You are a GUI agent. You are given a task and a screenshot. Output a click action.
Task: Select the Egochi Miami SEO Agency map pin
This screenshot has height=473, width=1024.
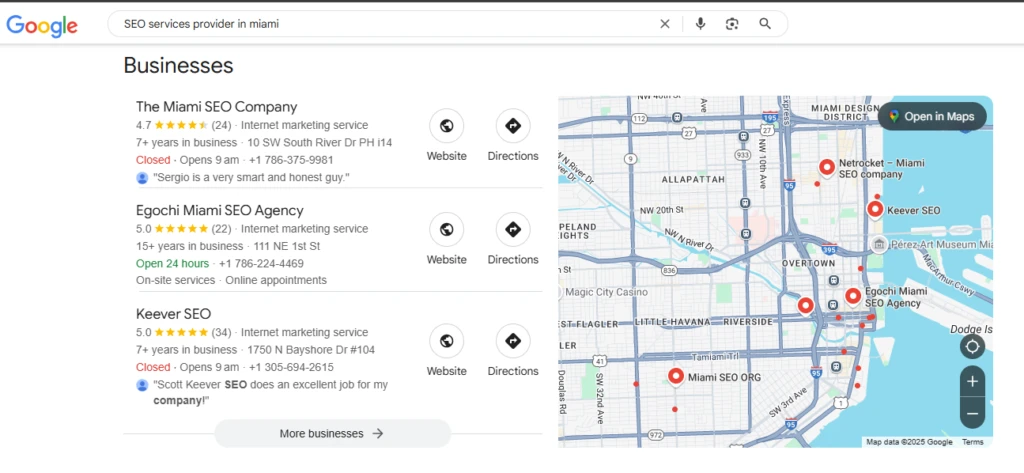point(853,296)
